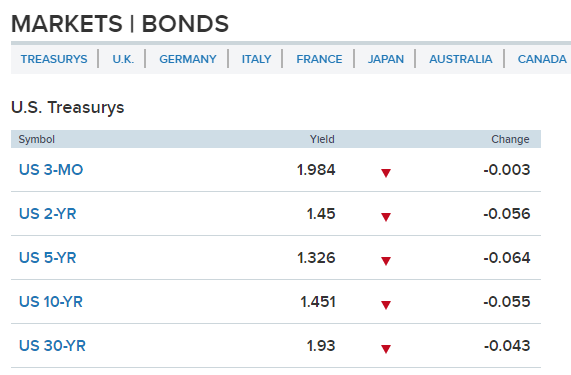Image resolution: width=571 pixels, height=375 pixels.
Task: Click the red down arrow for US 10-YR
Action: [386, 304]
